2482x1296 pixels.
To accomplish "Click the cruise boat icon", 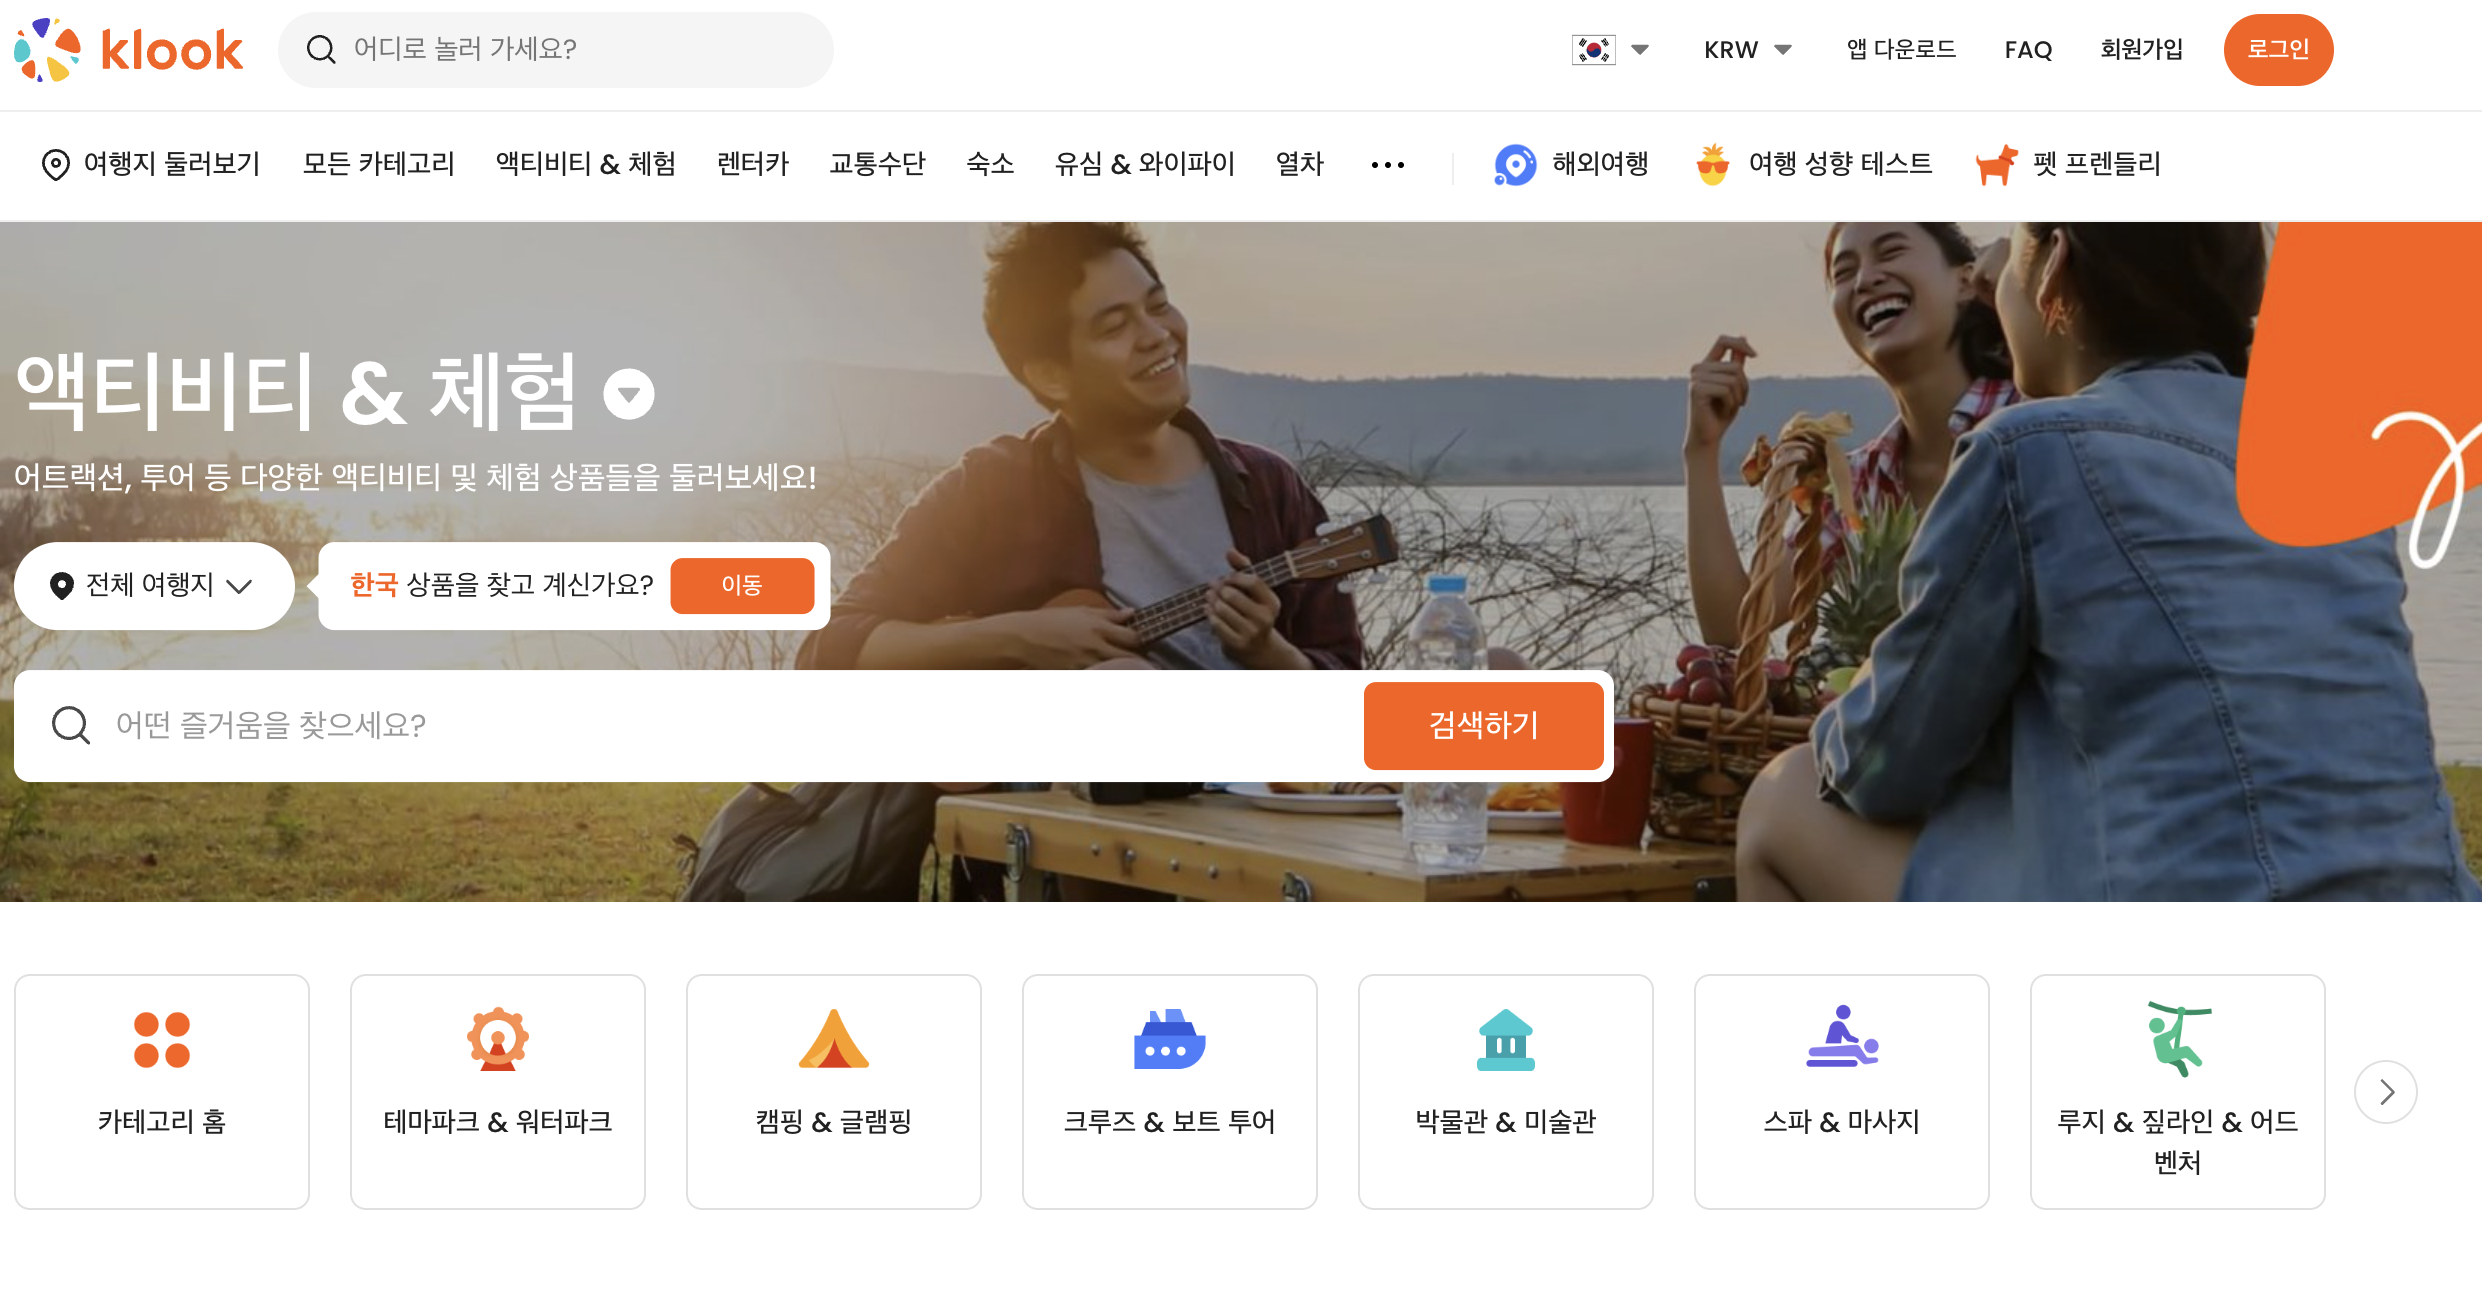I will tap(1169, 1040).
